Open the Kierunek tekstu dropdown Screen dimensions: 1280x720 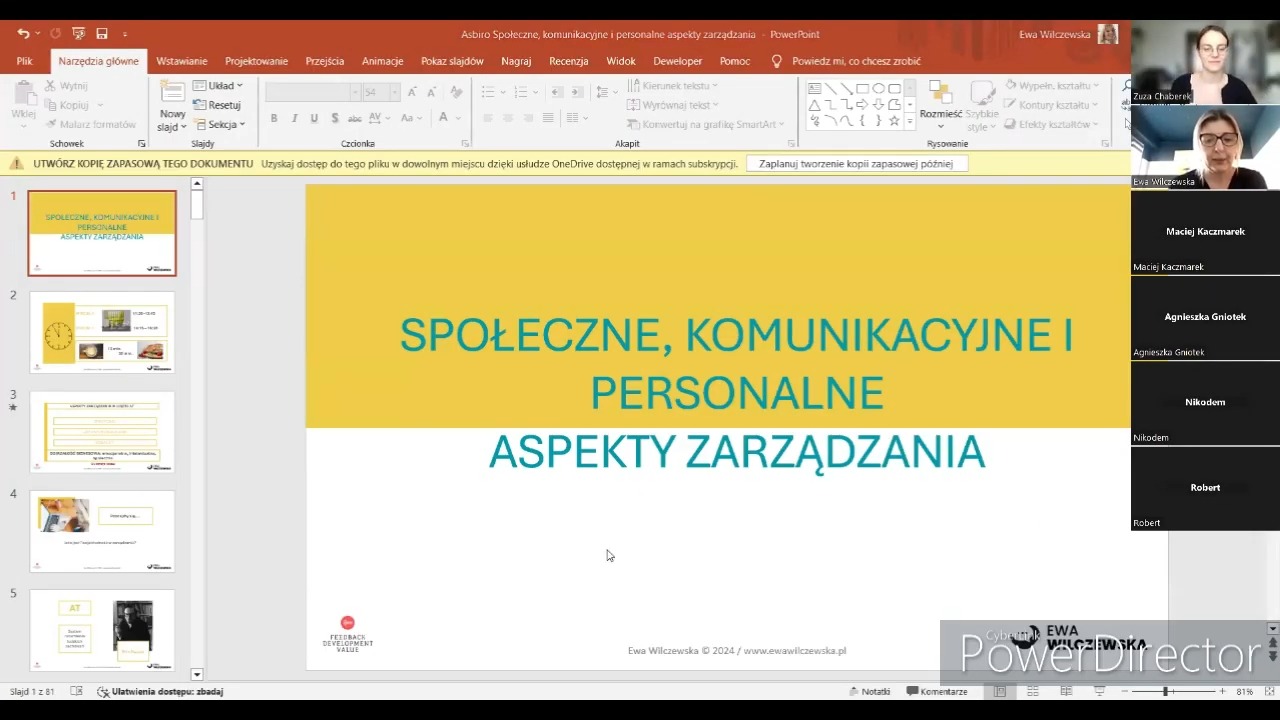tap(672, 86)
